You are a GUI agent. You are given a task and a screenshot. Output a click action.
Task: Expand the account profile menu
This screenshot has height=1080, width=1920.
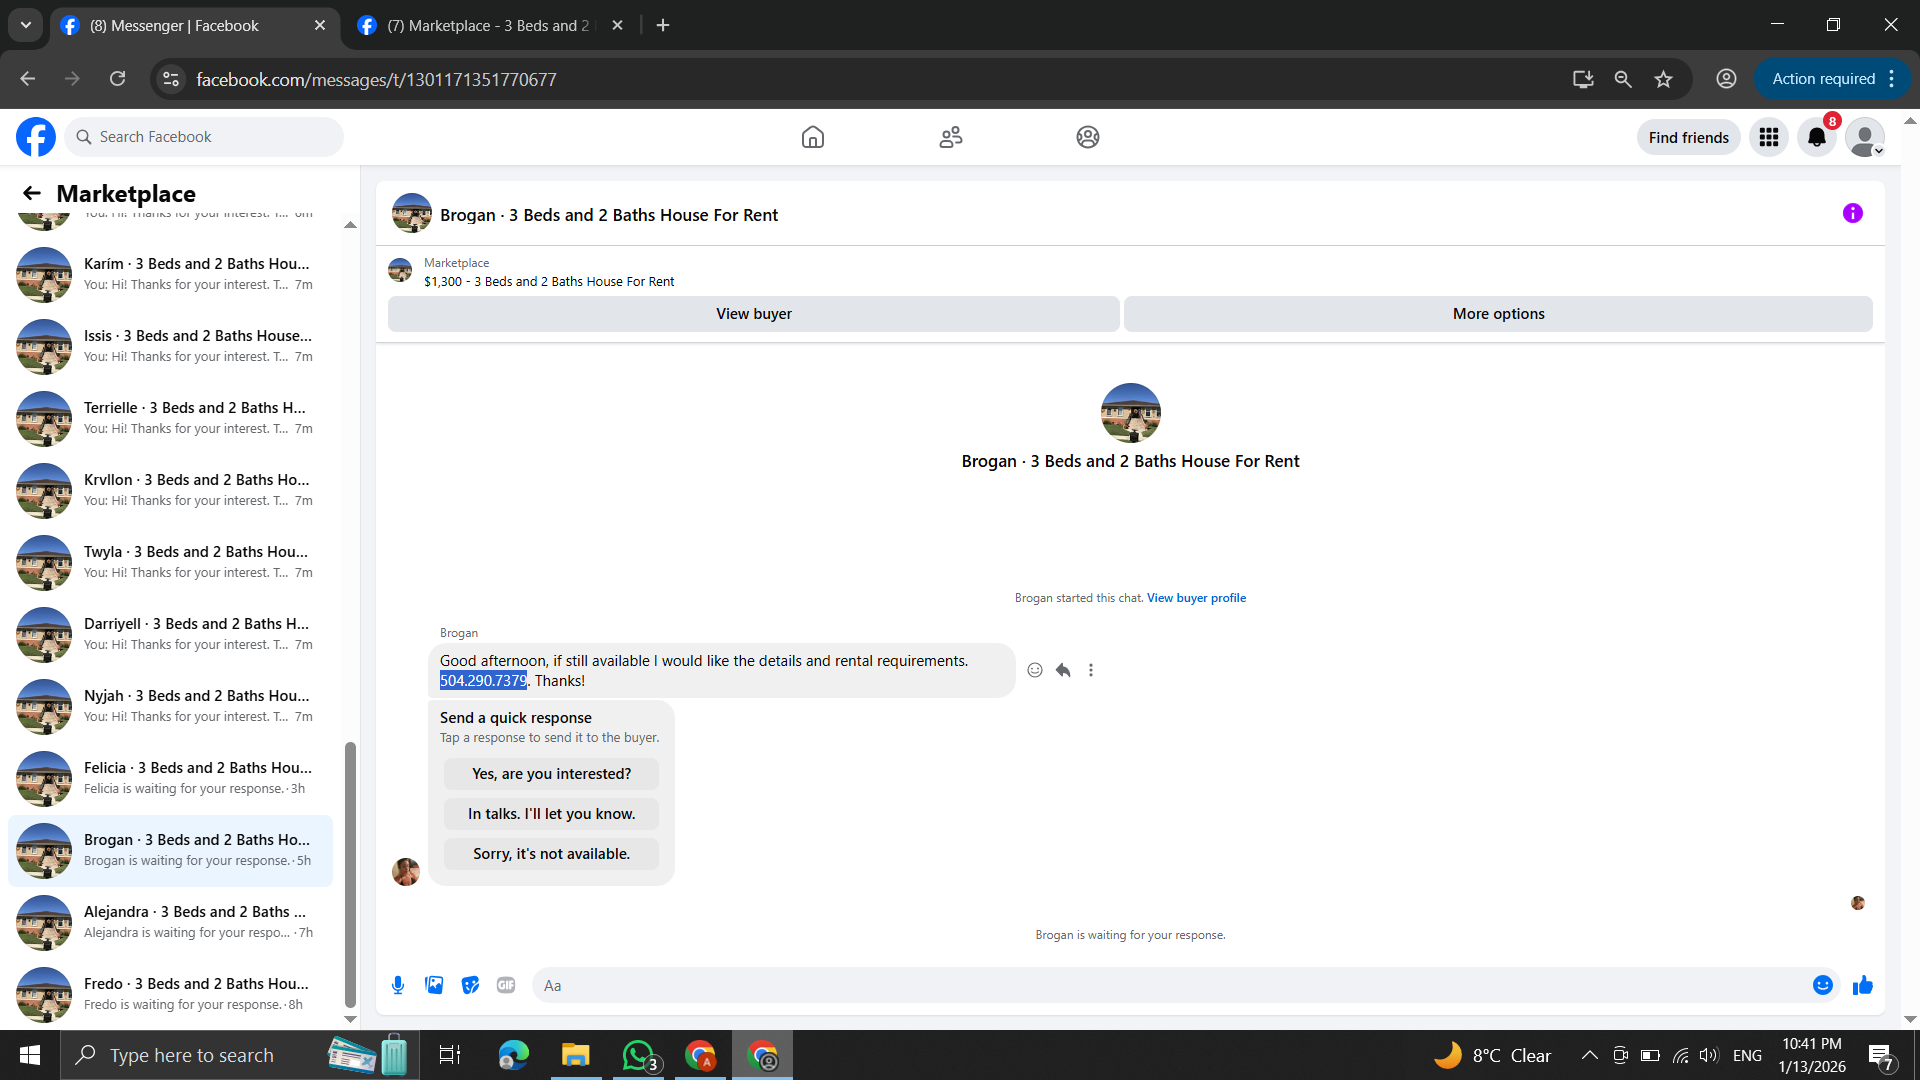[1864, 137]
